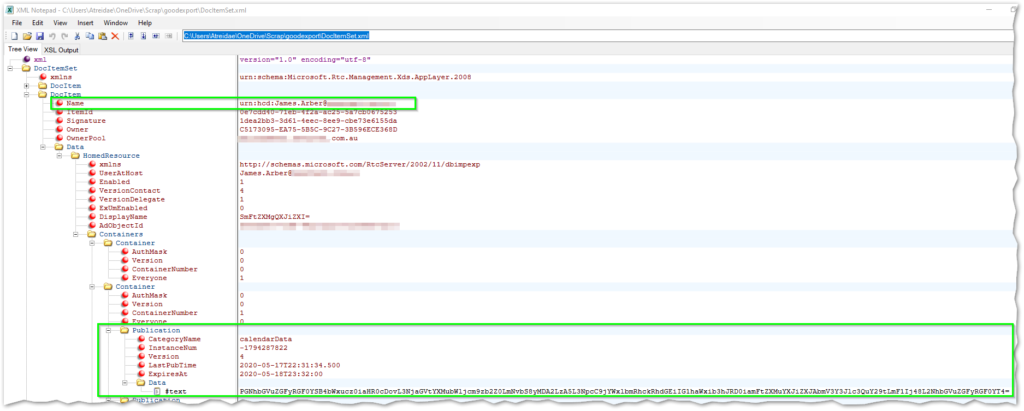Viewport: 1024px width, 411px height.
Task: Click the Nudge node up icon
Action: pos(132,36)
